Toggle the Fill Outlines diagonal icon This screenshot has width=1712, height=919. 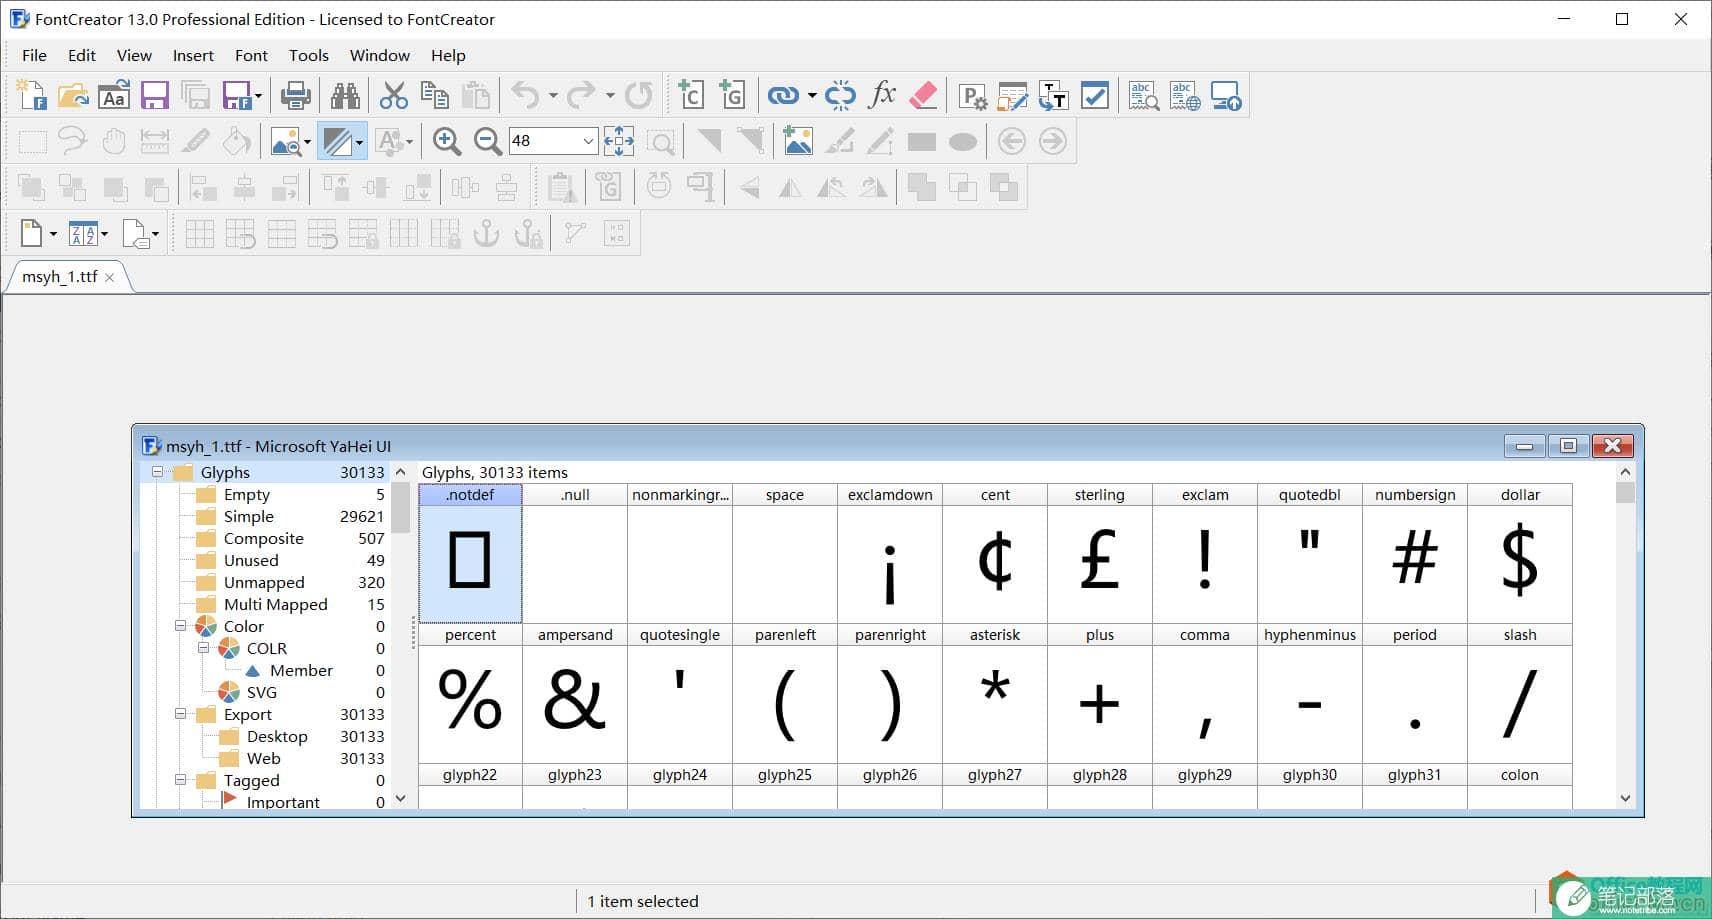[x=337, y=141]
